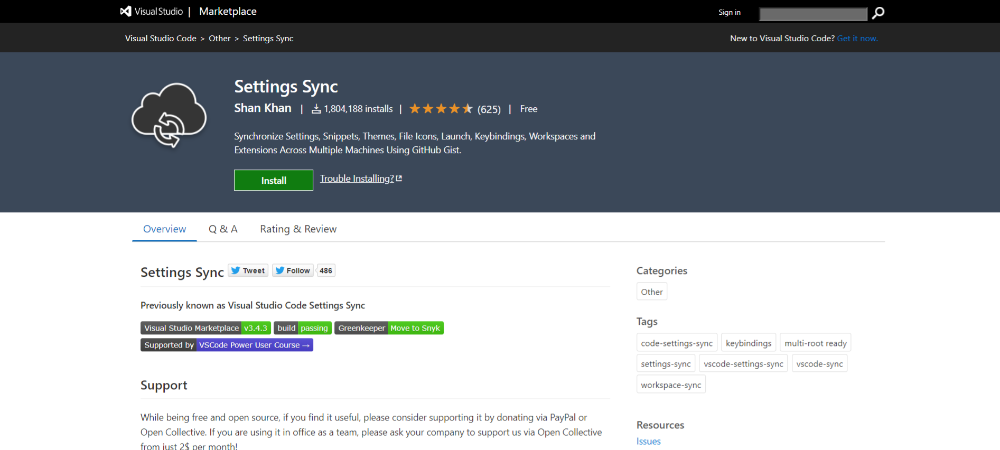Click the workspace-sync tag
Image resolution: width=1000 pixels, height=450 pixels.
click(x=671, y=385)
